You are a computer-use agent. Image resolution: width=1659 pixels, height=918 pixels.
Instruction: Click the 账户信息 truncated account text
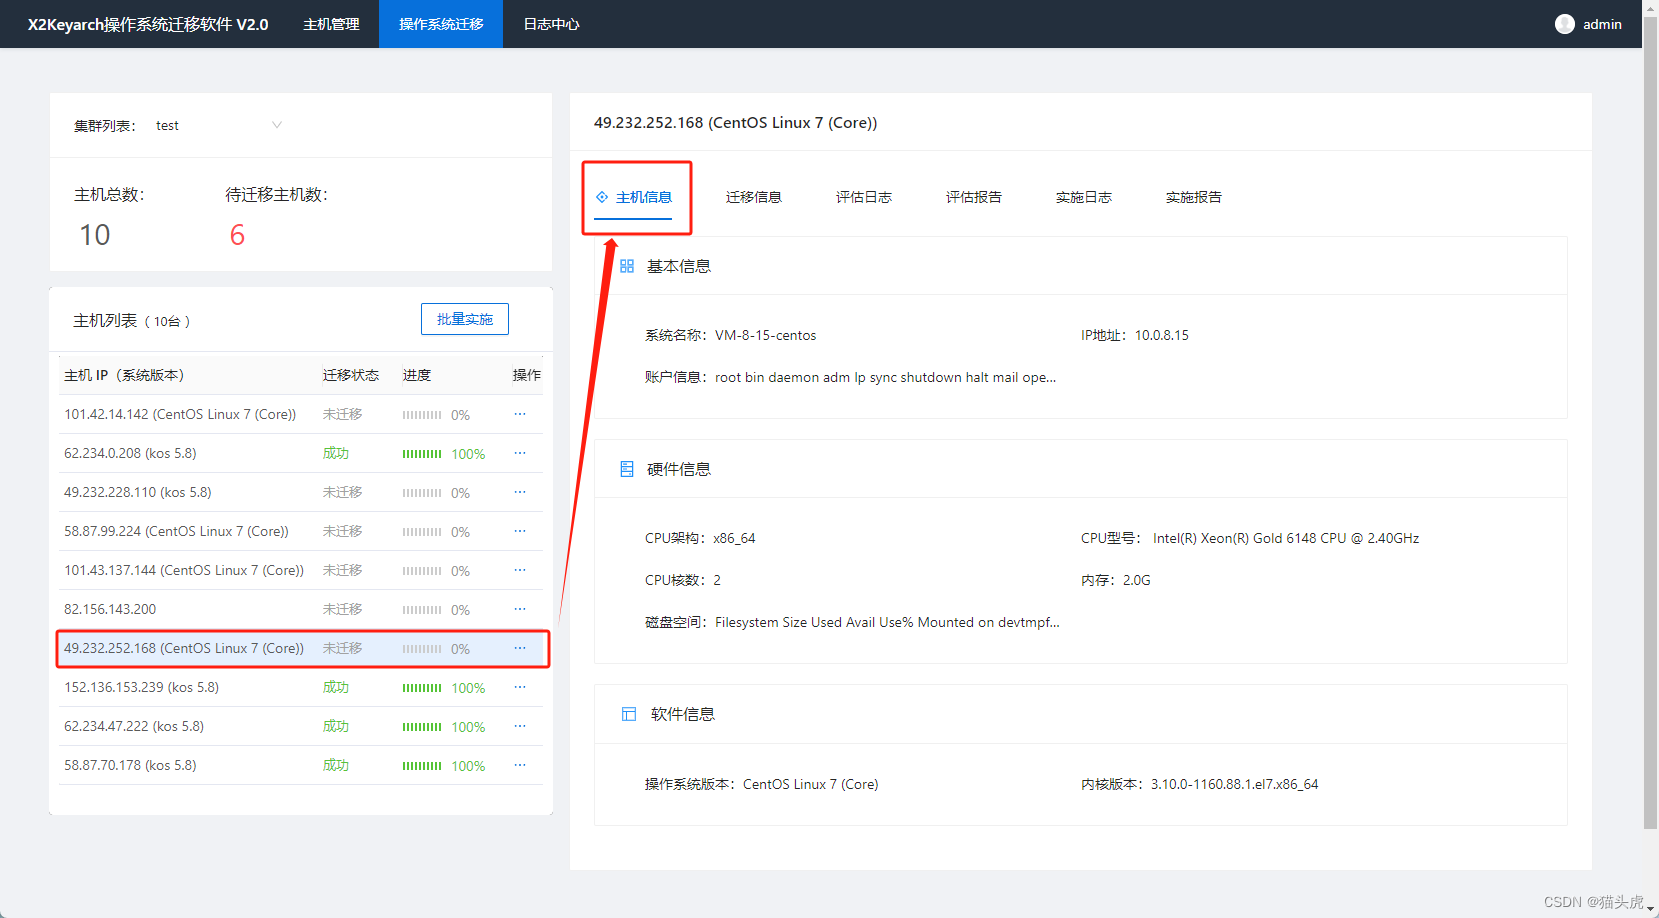[x=885, y=377]
